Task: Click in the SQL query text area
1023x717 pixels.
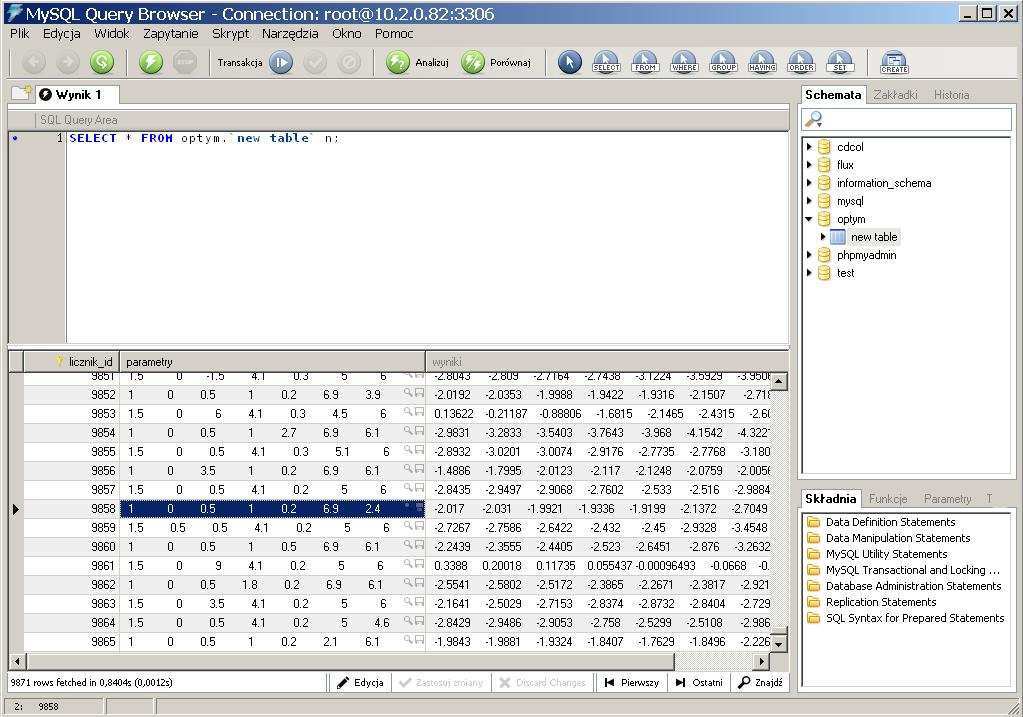Action: click(x=427, y=238)
